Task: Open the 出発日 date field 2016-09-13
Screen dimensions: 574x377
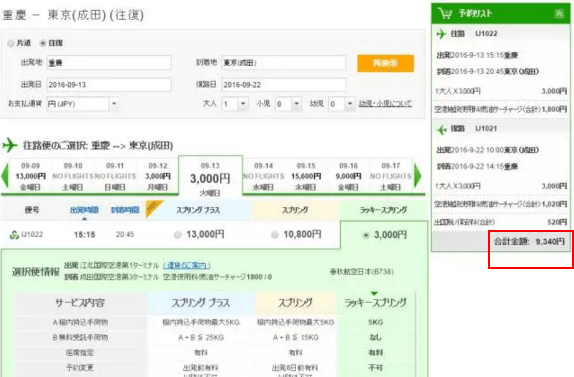Action: point(109,85)
